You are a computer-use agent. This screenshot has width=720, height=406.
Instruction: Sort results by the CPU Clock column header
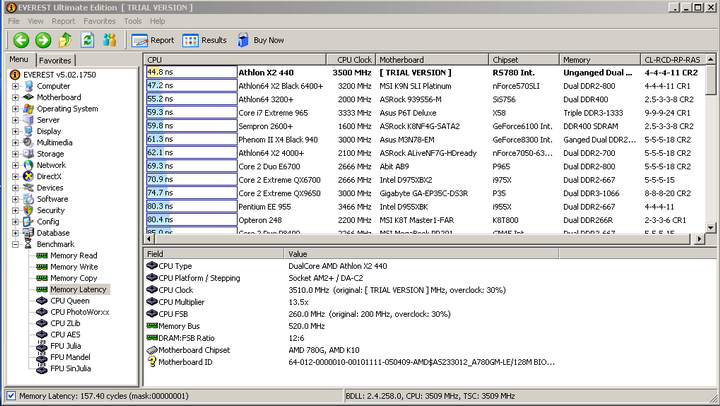click(354, 60)
